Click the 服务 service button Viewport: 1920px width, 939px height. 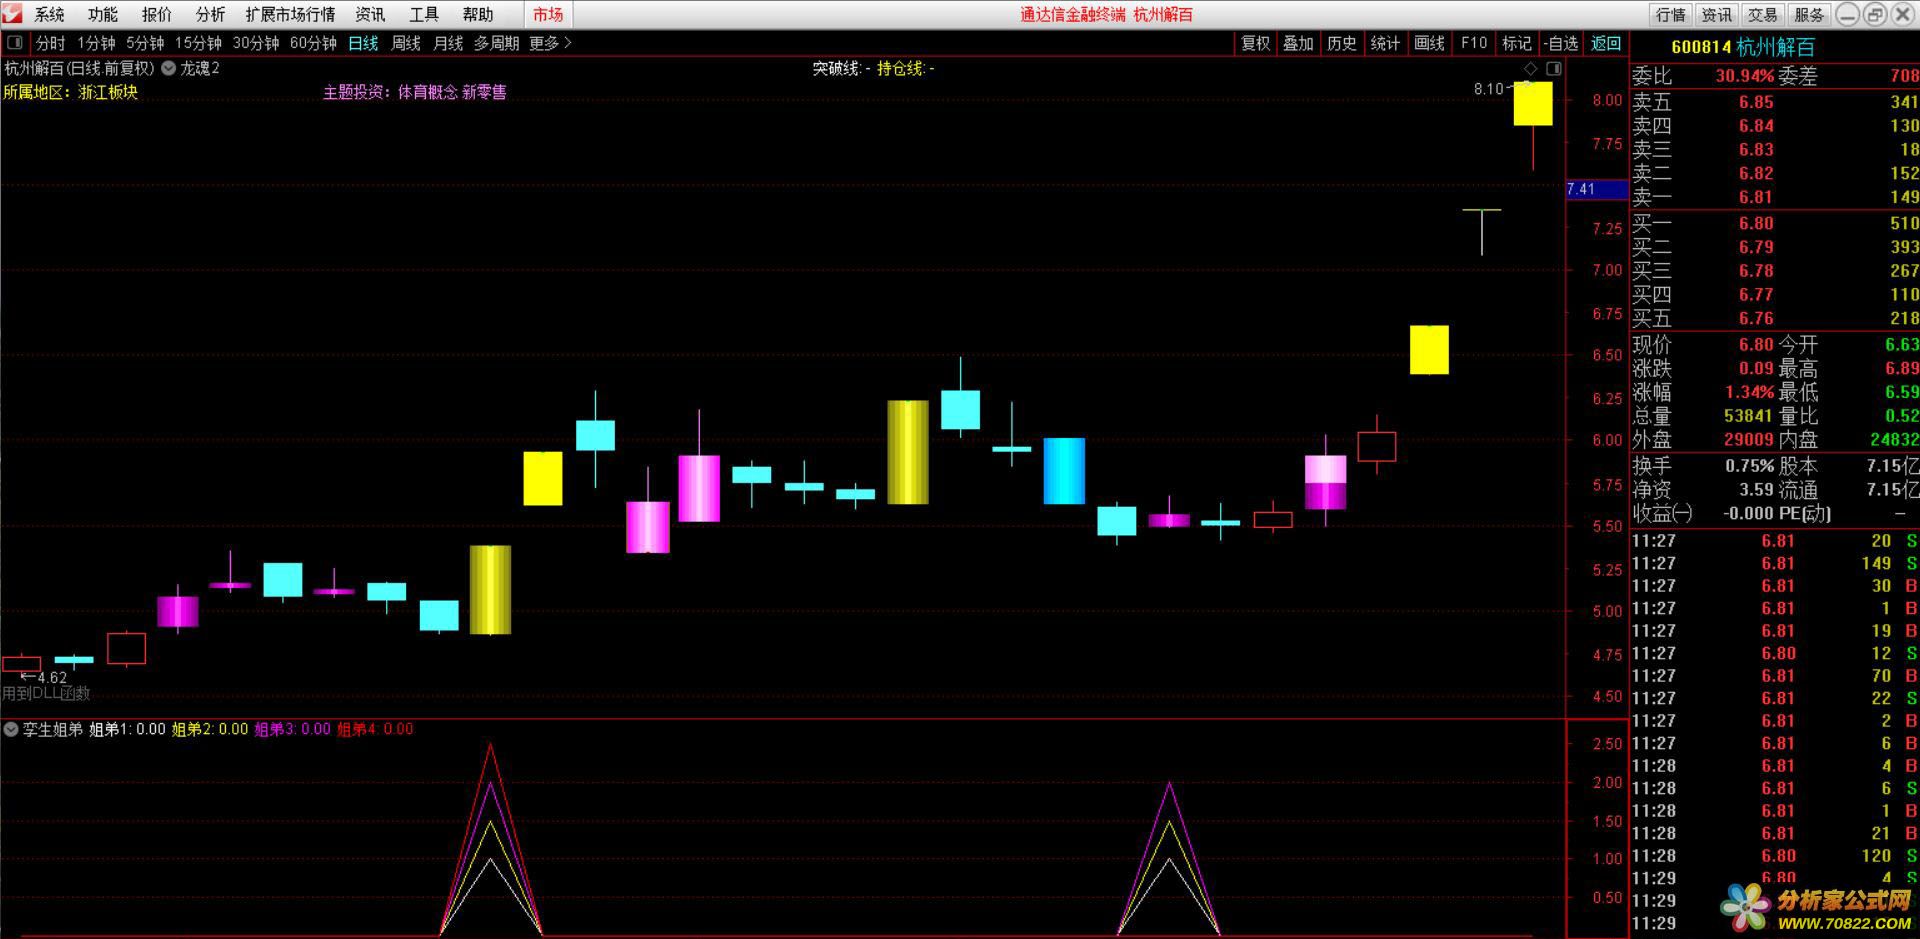[1809, 14]
